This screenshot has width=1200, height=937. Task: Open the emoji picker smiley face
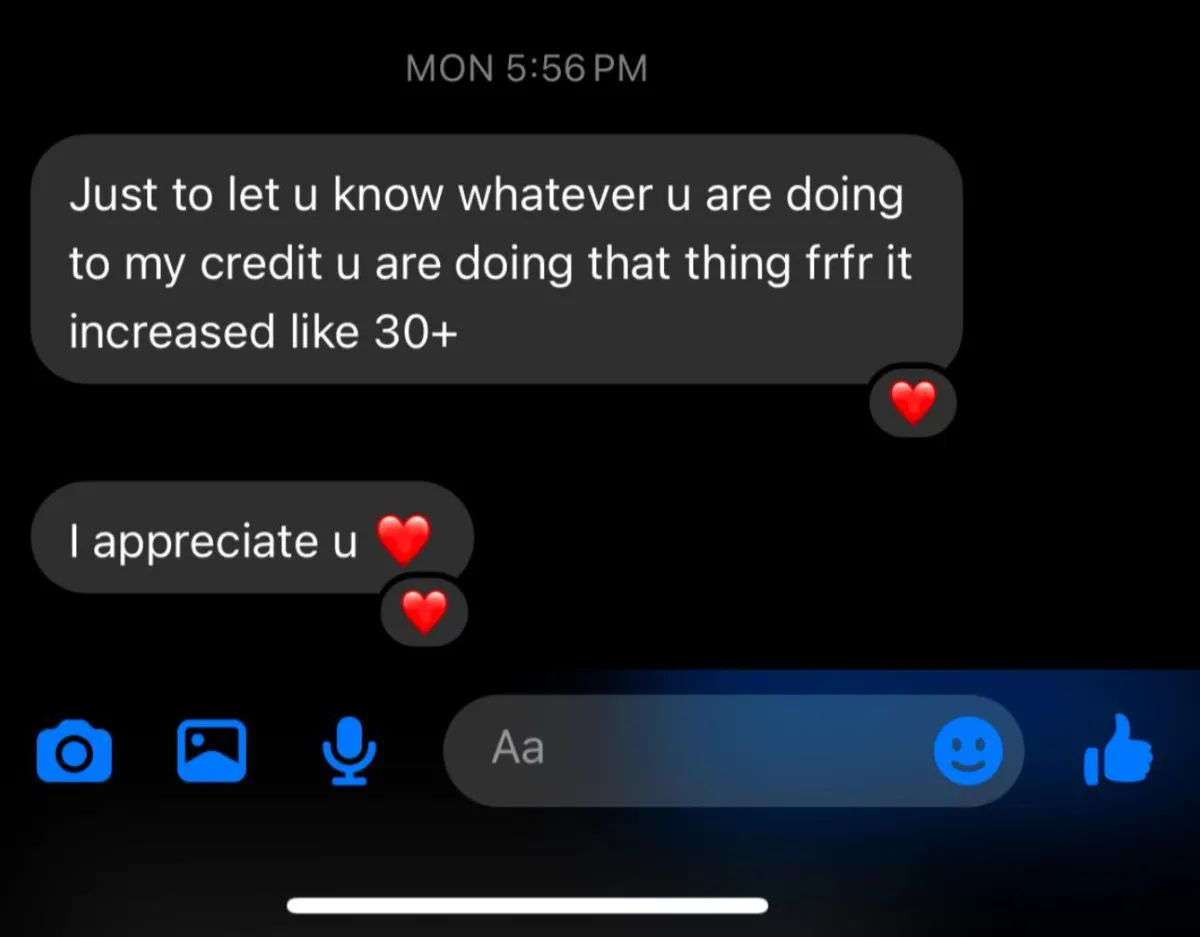click(x=968, y=751)
